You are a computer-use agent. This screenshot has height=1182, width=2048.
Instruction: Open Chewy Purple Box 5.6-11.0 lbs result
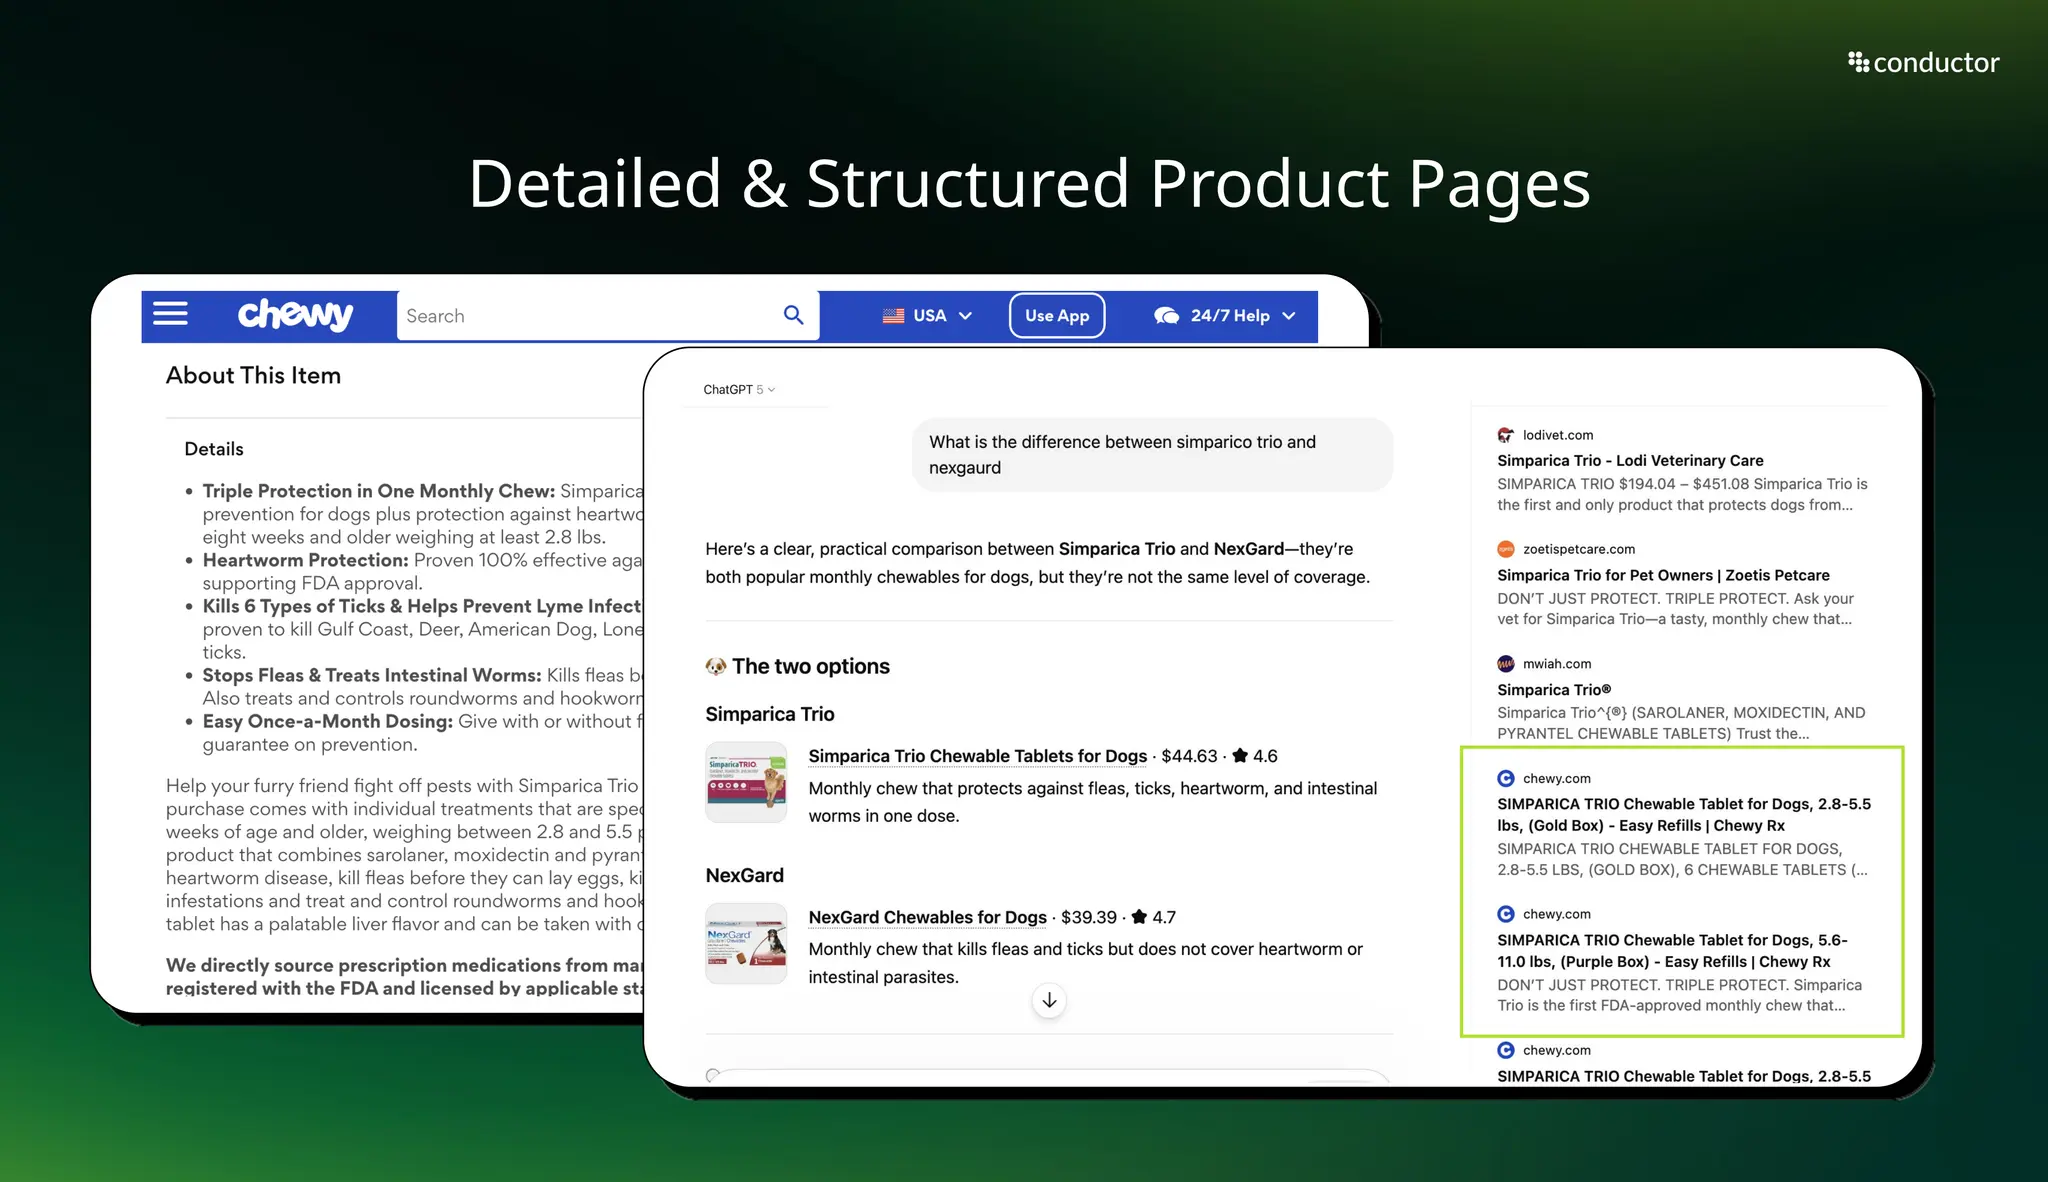pyautogui.click(x=1672, y=950)
